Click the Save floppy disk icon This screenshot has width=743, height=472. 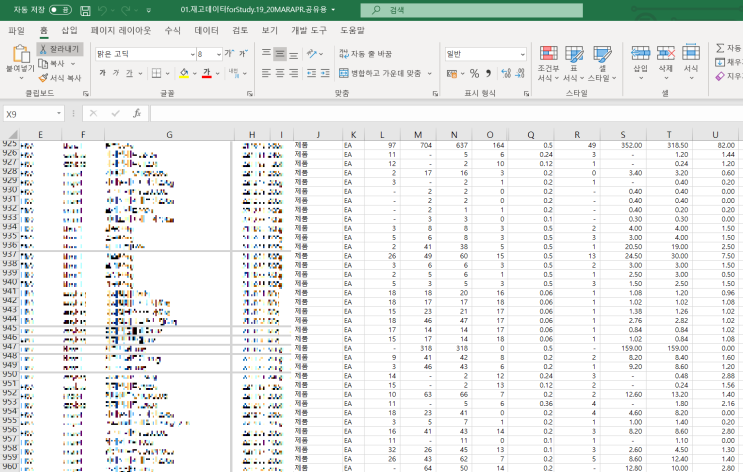click(x=85, y=9)
